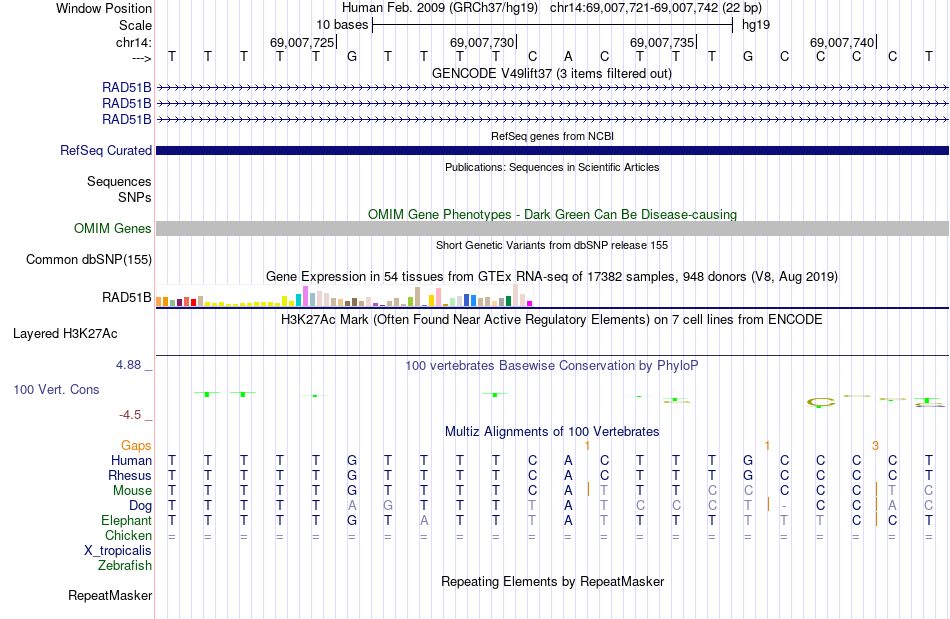
Task: Open the Repeating Elements by RepeatMasker title
Action: 552,581
